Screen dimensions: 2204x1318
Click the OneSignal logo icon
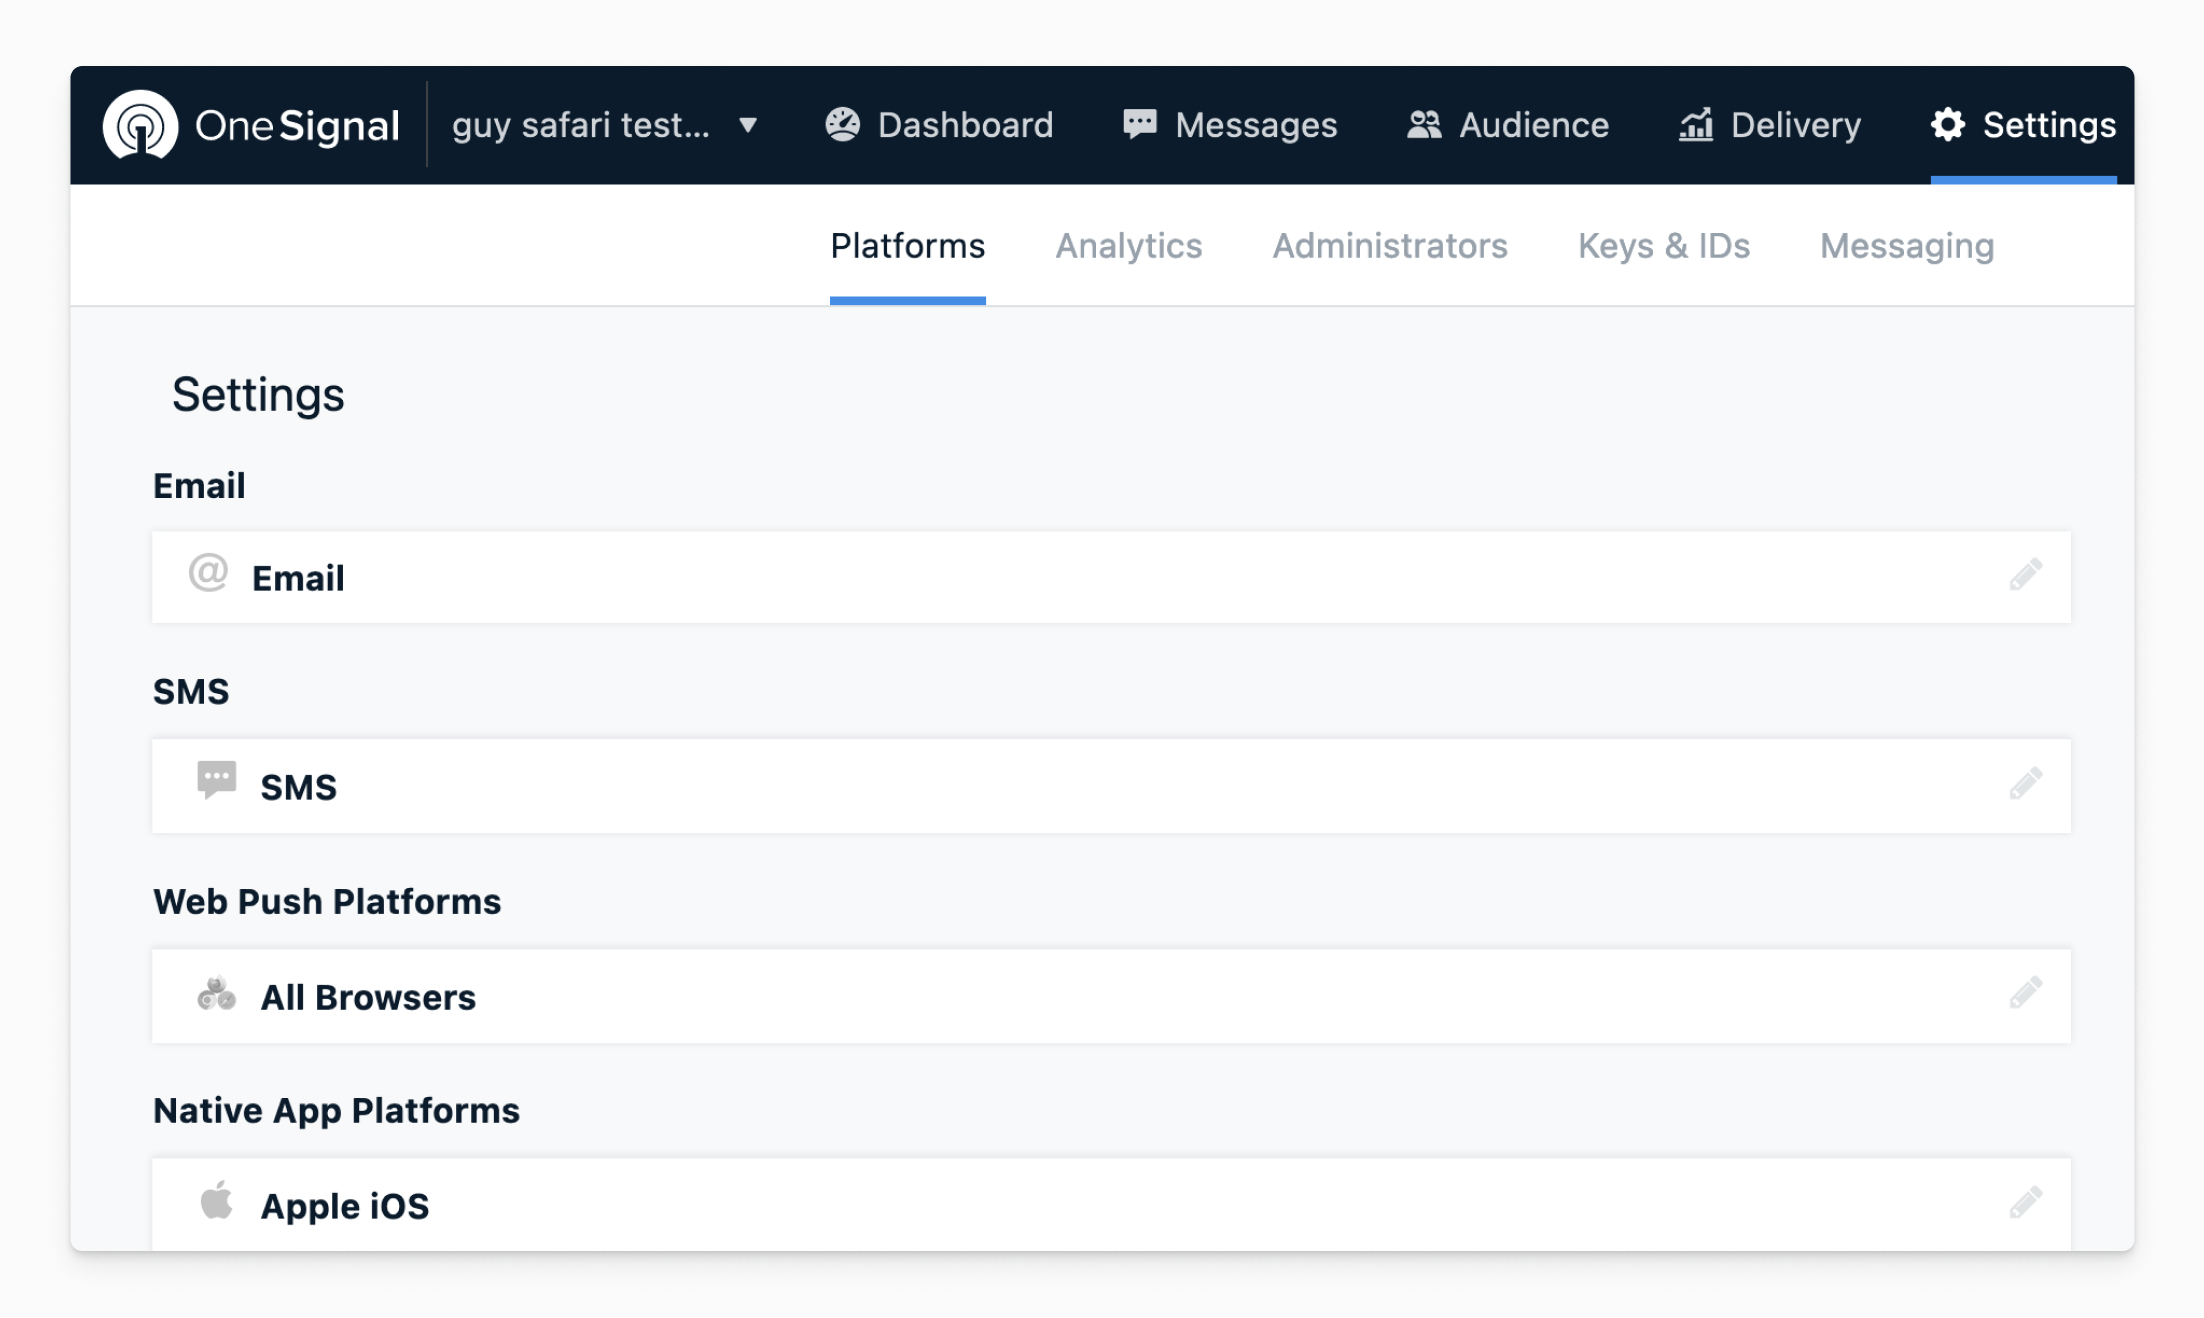tap(140, 125)
